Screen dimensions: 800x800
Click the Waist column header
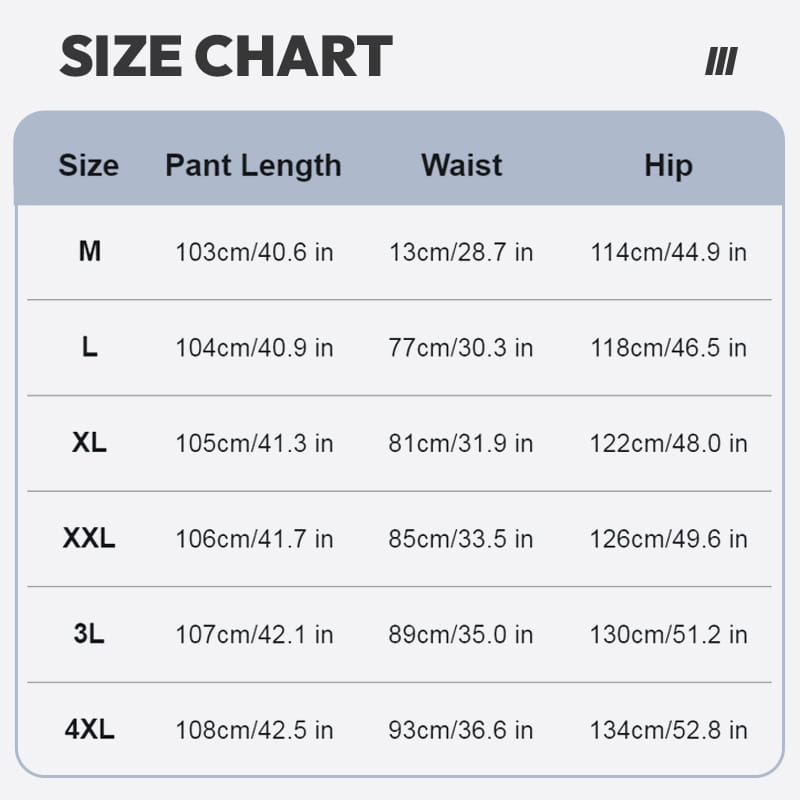461,166
